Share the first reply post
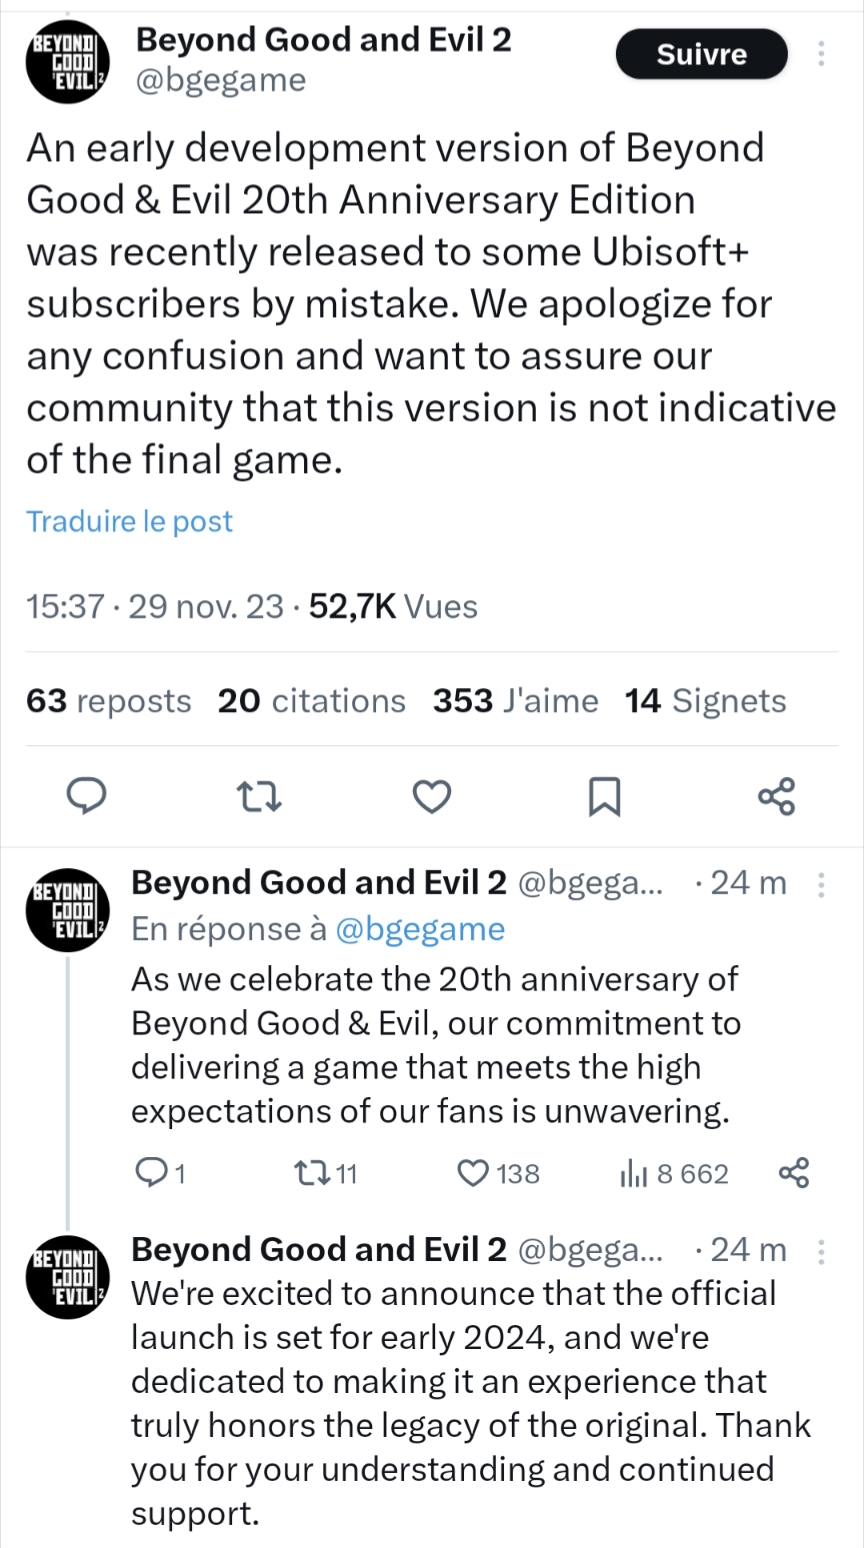864x1548 pixels. pos(794,1173)
